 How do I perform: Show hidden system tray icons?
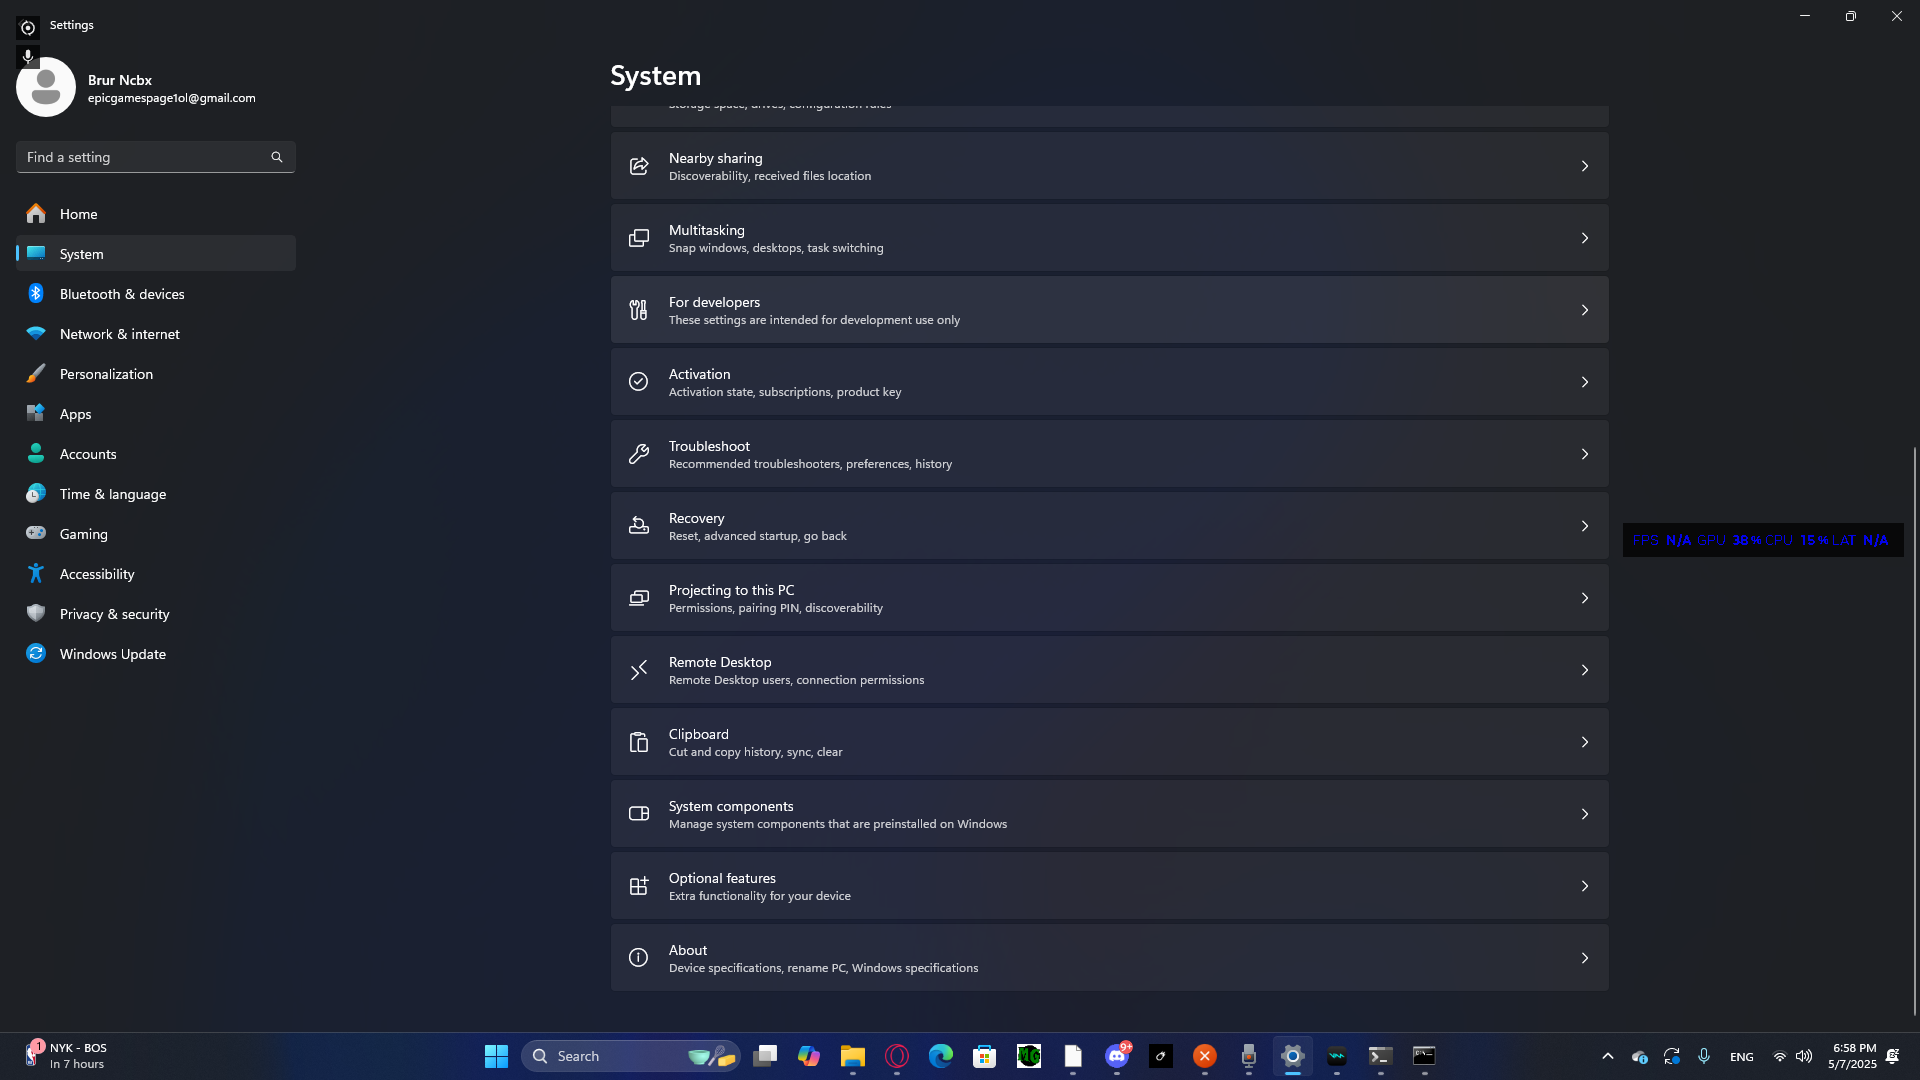click(x=1607, y=1056)
